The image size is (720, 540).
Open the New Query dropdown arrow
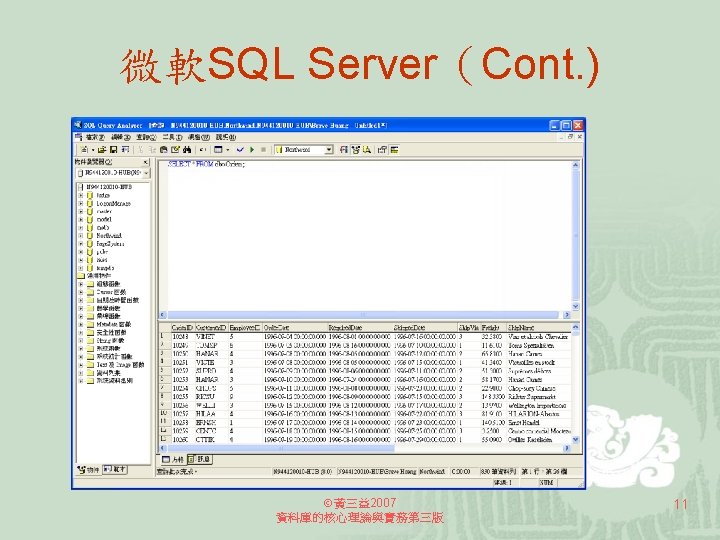click(x=93, y=150)
